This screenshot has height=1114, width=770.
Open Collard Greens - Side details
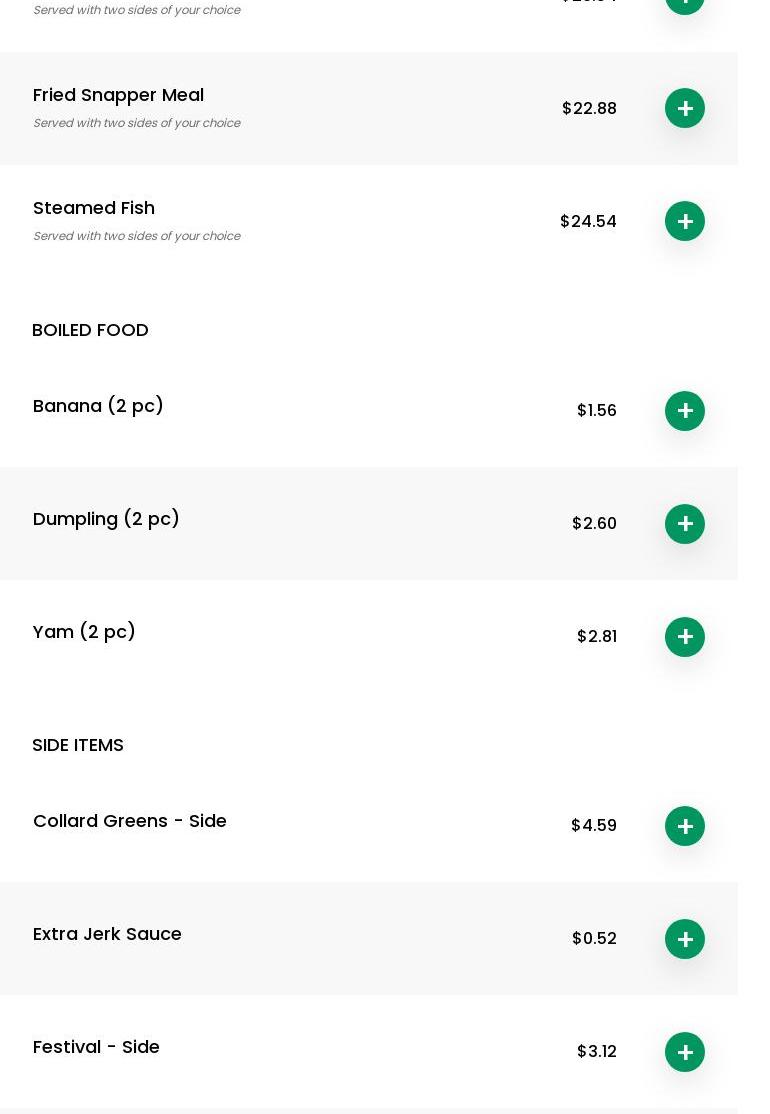tap(130, 821)
